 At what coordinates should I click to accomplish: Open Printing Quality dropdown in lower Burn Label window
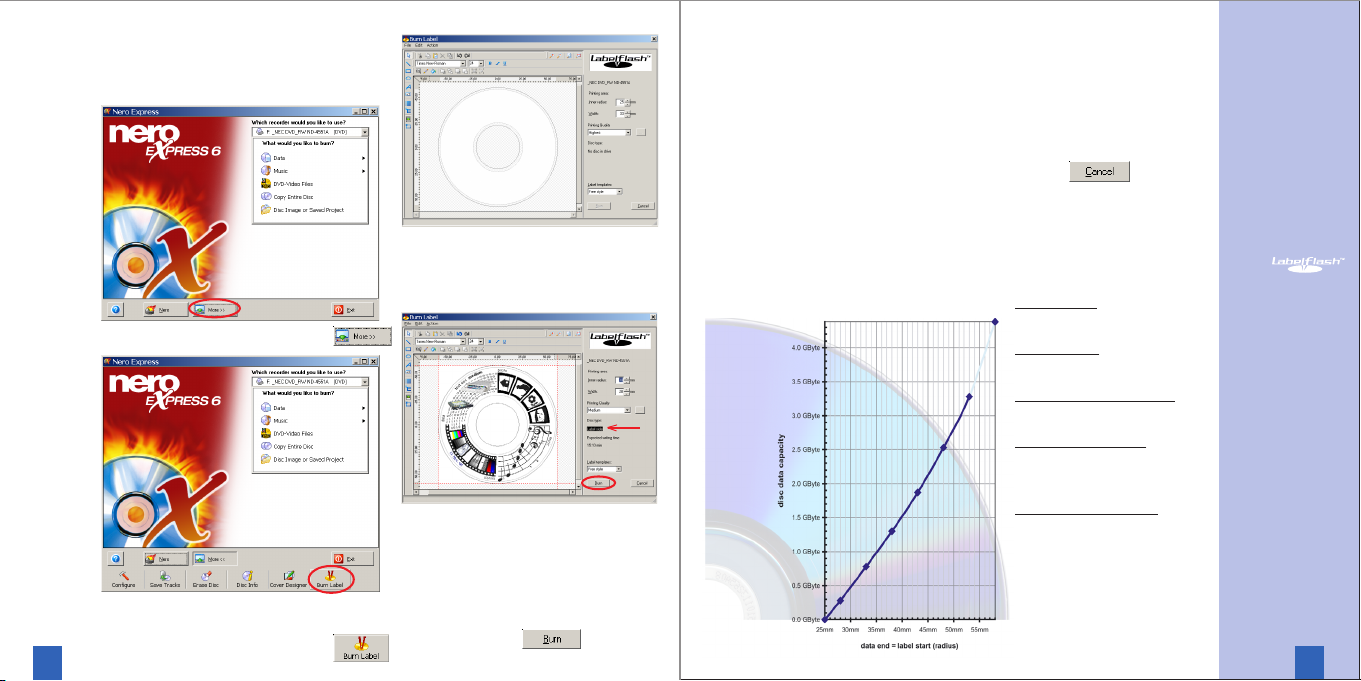[610, 410]
